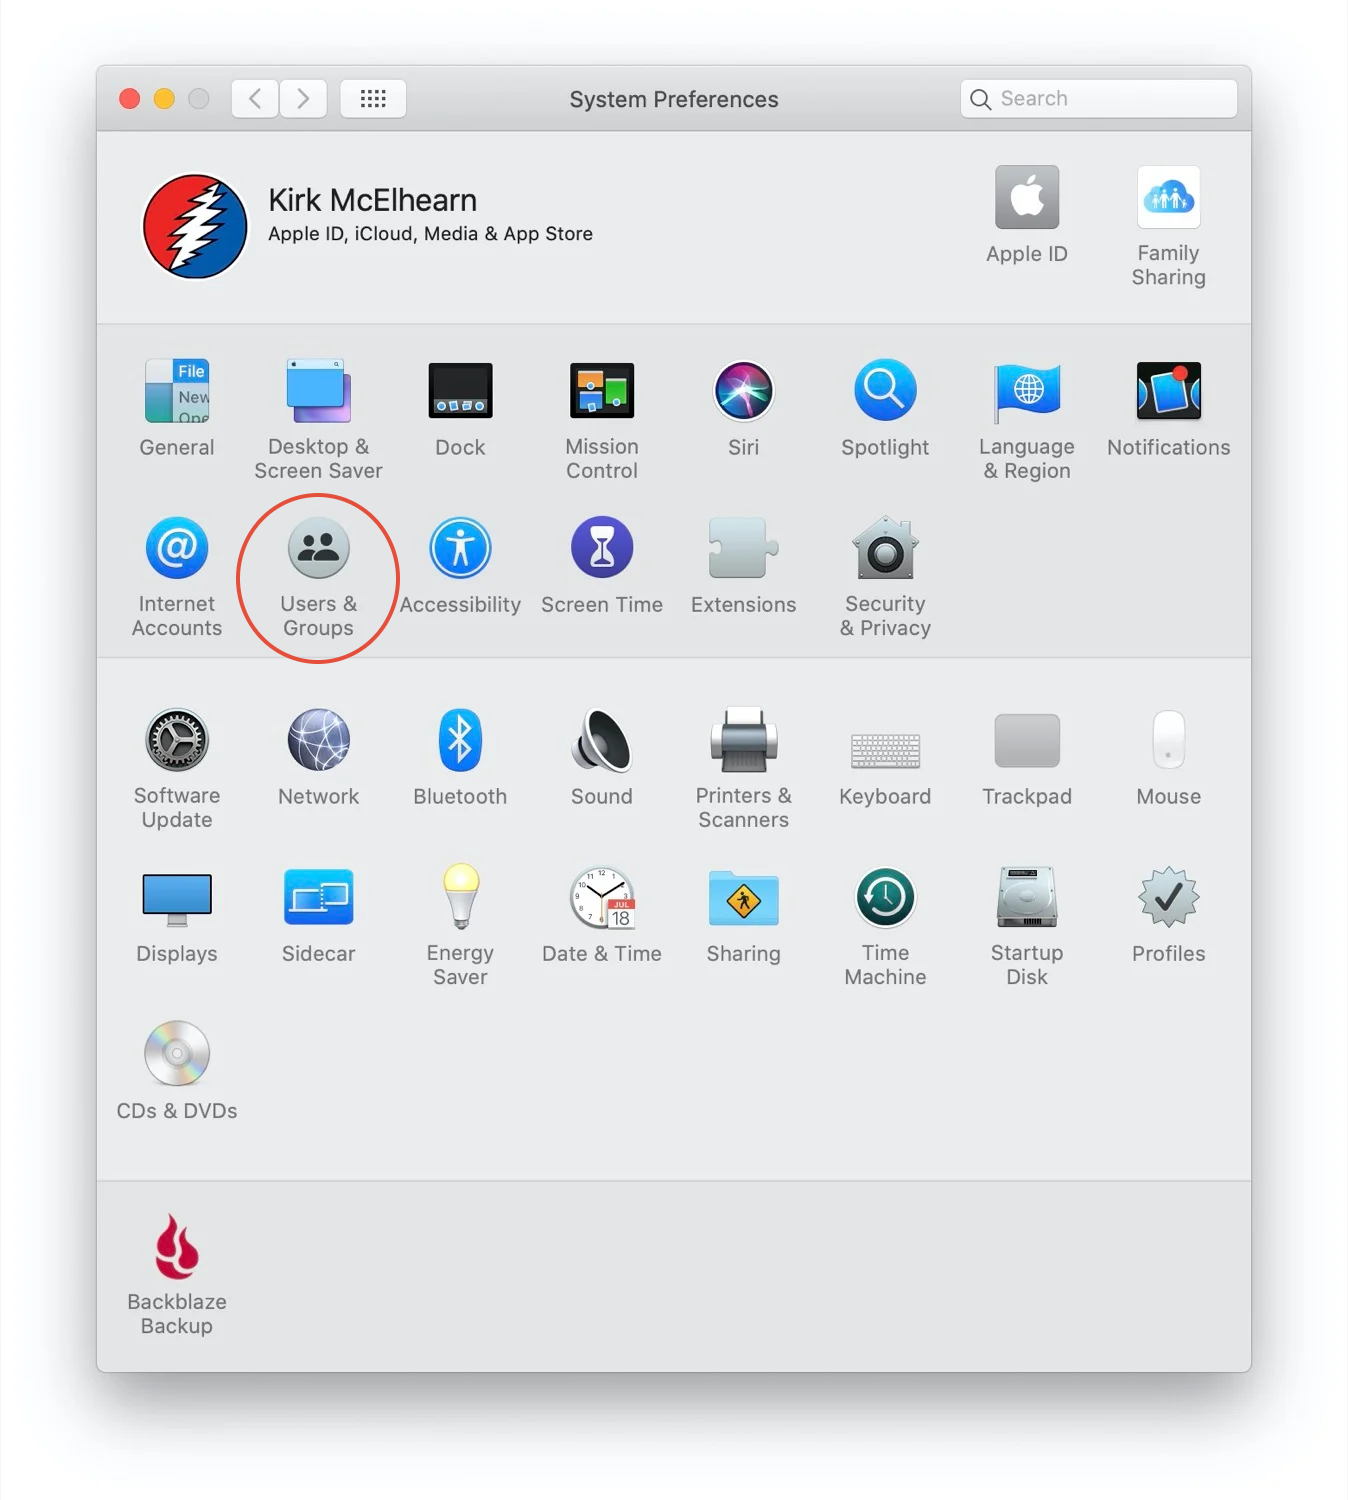Screen dimensions: 1348x1500
Task: Click the Kirk McElhearn profile picture
Action: pos(195,226)
